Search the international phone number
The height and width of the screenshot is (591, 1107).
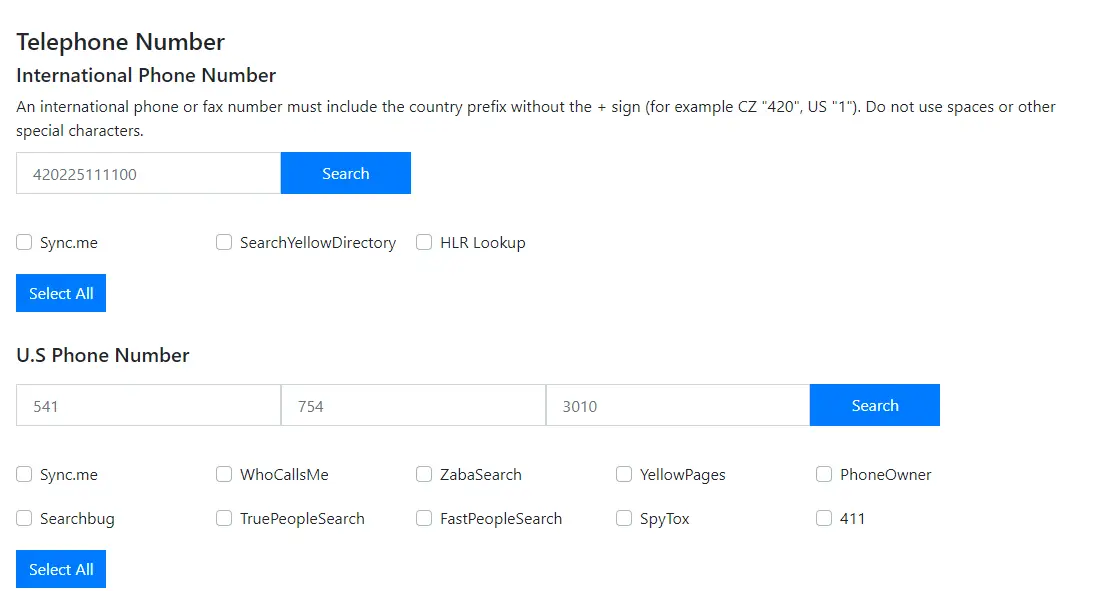(345, 173)
